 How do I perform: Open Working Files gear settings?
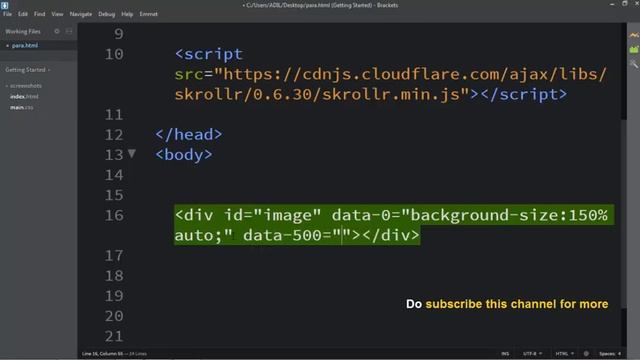click(57, 31)
